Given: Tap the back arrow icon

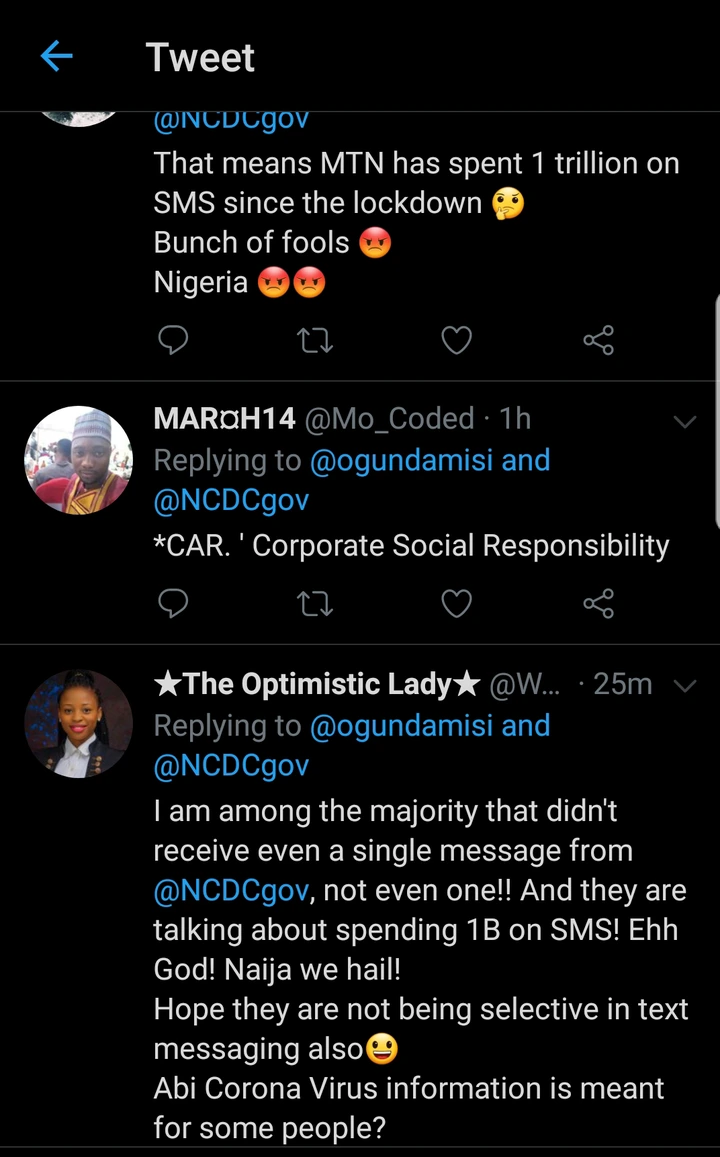Looking at the screenshot, I should (x=57, y=57).
